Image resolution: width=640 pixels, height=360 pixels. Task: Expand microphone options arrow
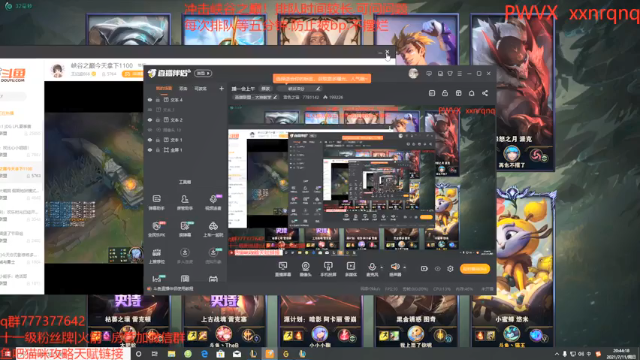pos(382,267)
